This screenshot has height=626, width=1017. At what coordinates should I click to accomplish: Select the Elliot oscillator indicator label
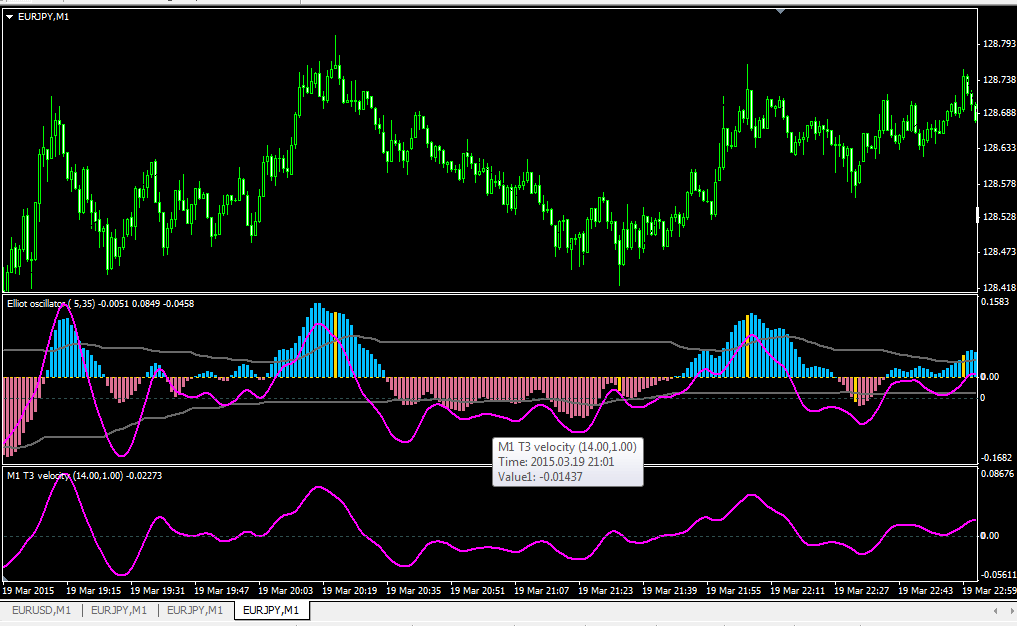(101, 304)
